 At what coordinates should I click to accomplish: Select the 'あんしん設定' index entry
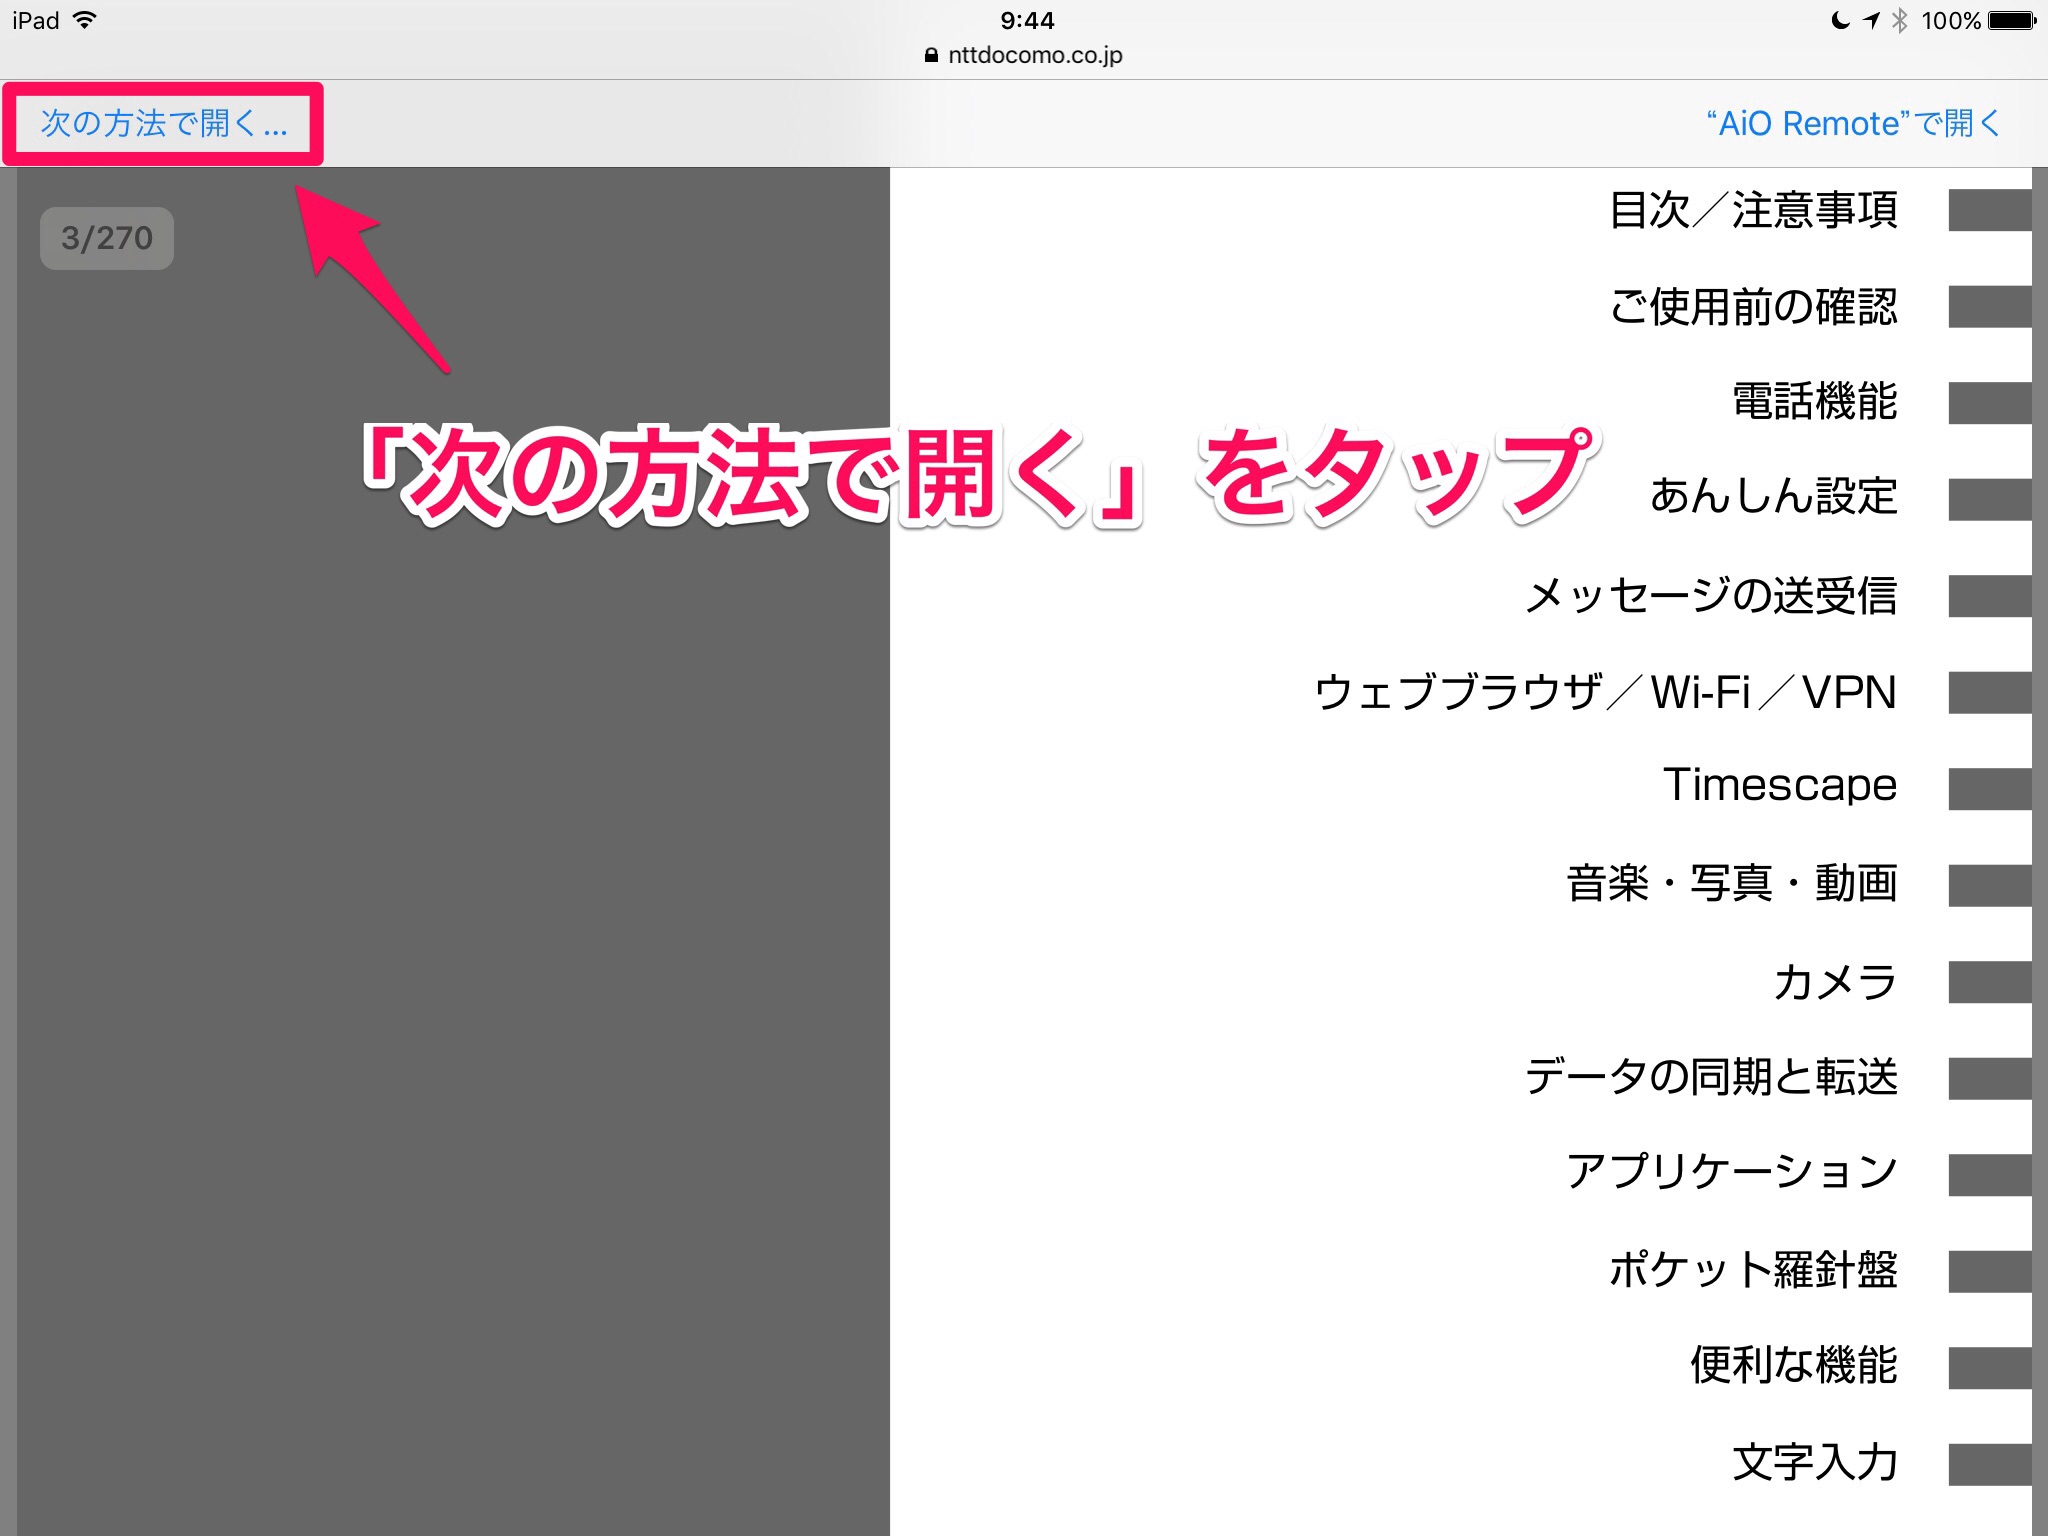(1773, 497)
